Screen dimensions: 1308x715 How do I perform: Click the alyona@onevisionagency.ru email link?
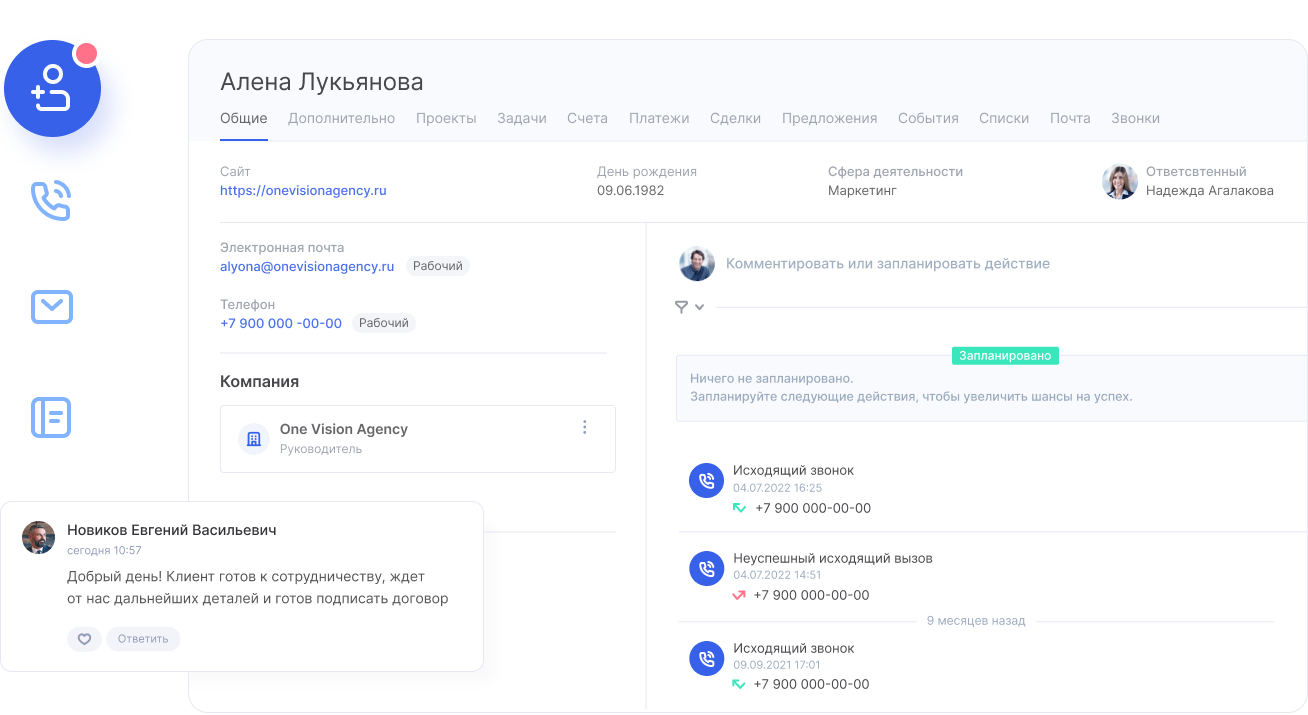click(x=307, y=267)
